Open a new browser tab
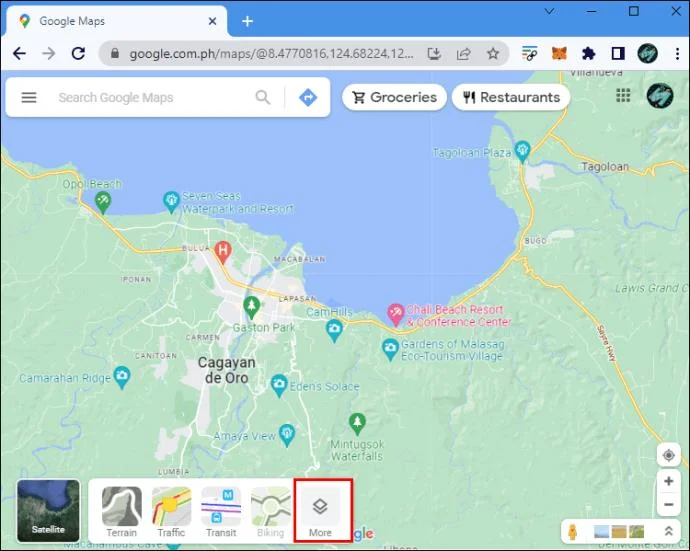Viewport: 690px width, 551px height. (247, 21)
